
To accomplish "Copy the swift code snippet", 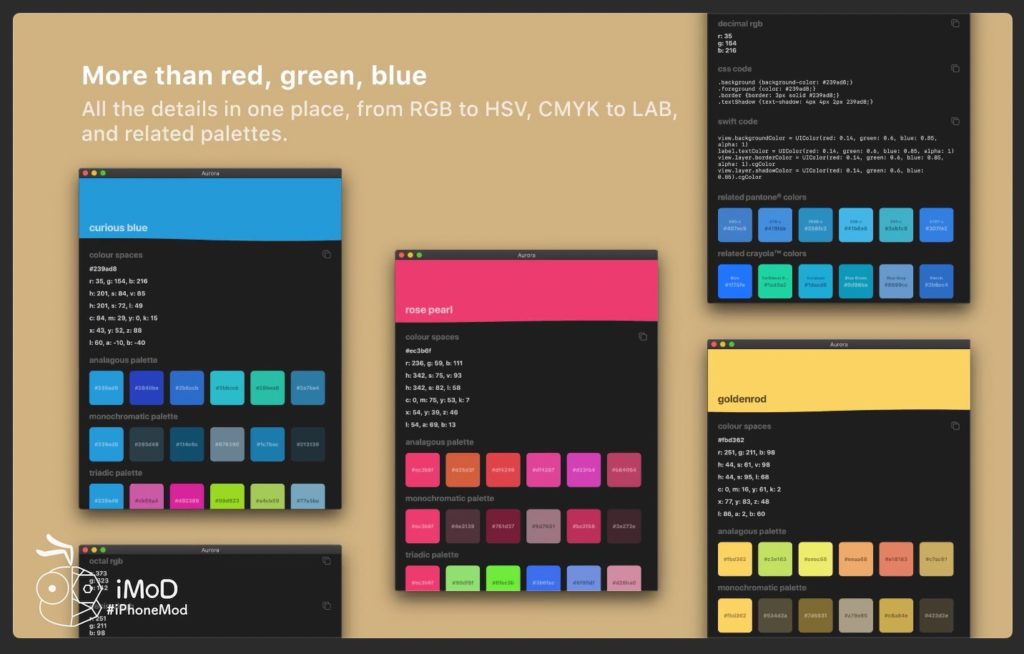I will [x=955, y=121].
